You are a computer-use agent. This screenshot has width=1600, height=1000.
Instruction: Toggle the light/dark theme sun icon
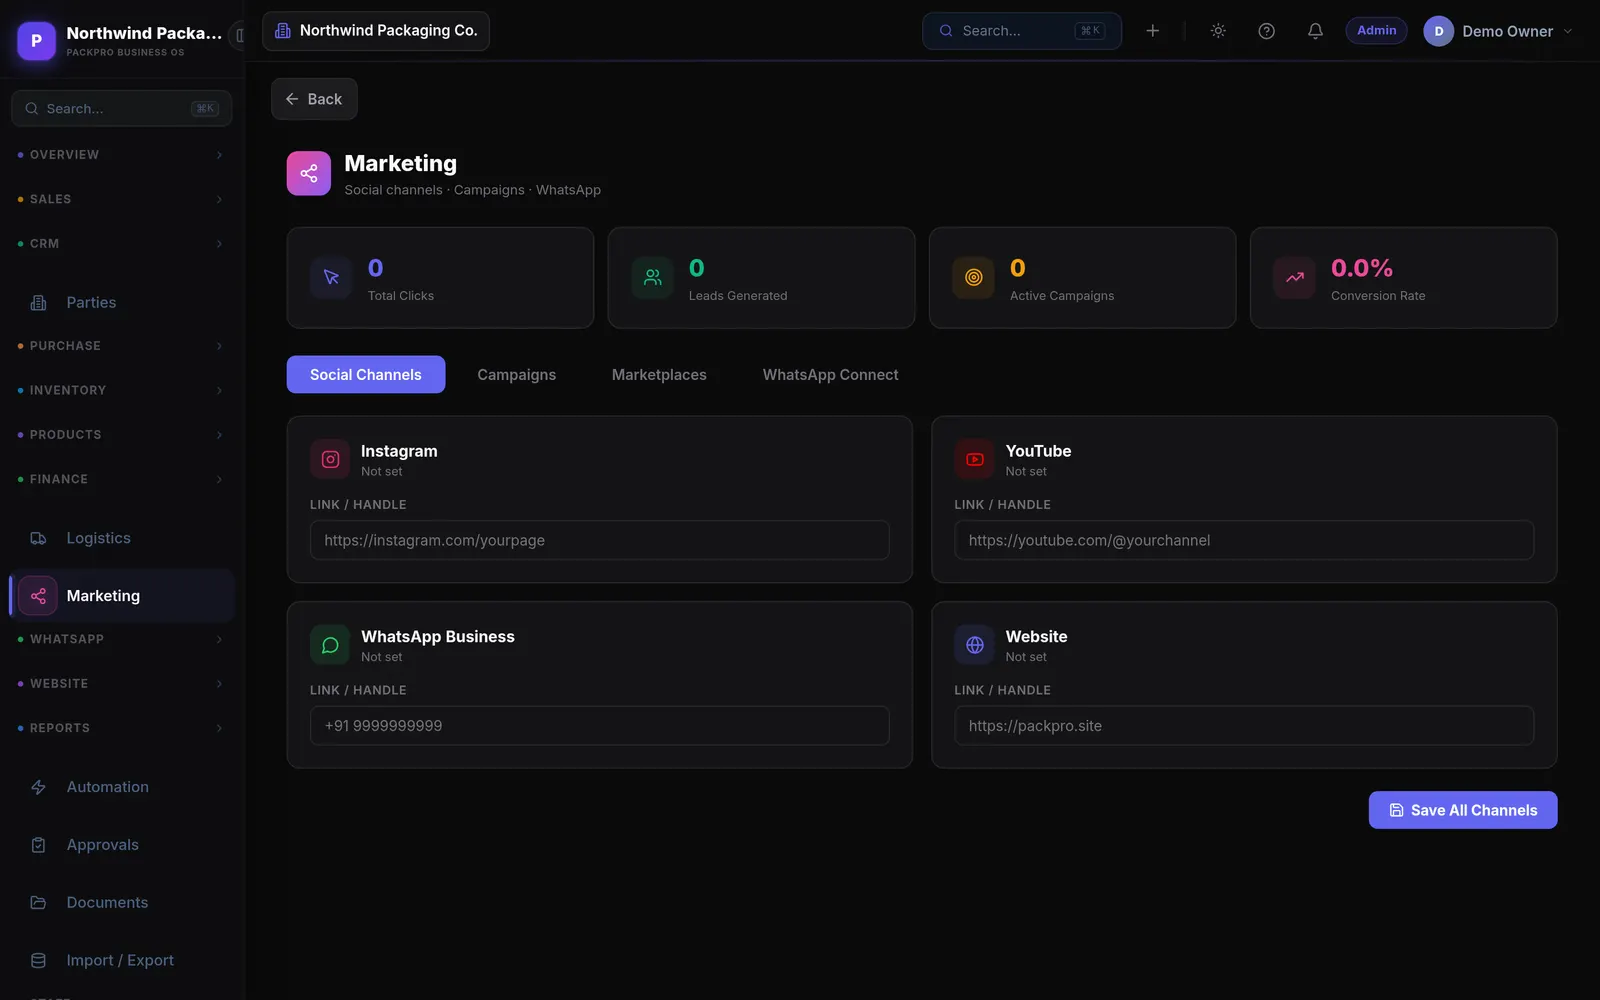[1218, 31]
